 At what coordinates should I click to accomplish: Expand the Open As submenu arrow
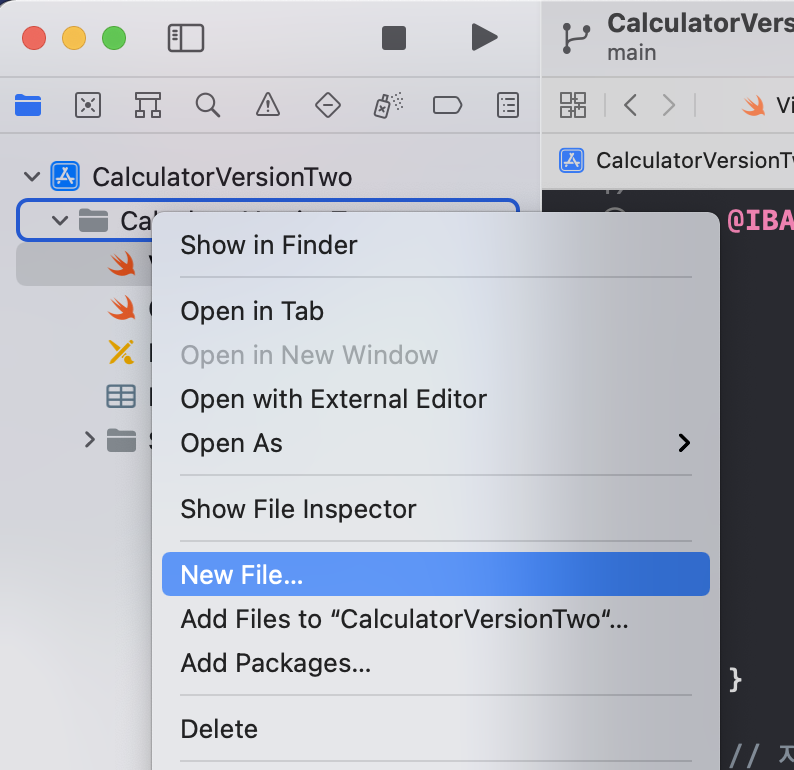684,443
